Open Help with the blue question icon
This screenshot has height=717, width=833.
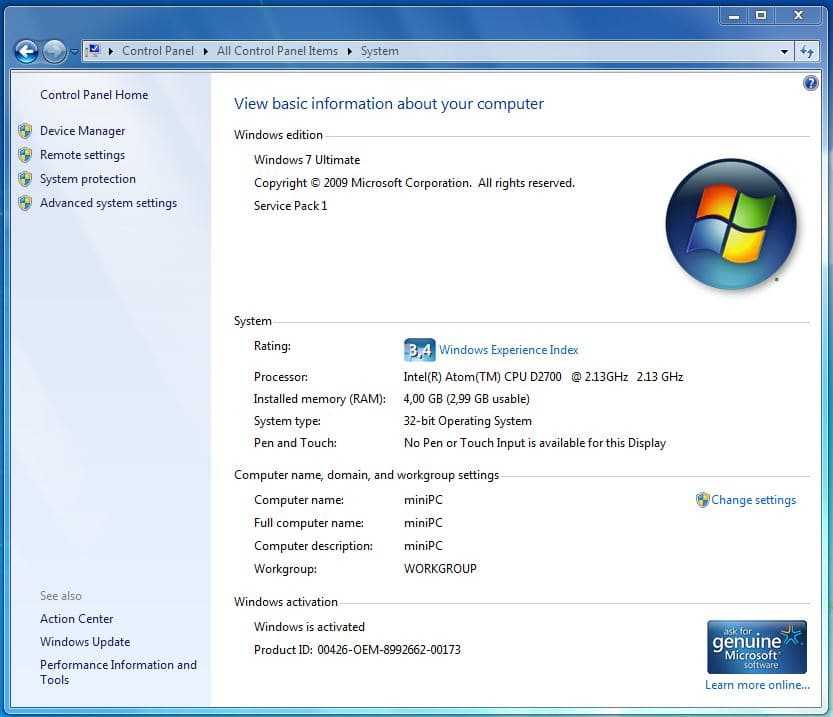[x=811, y=83]
